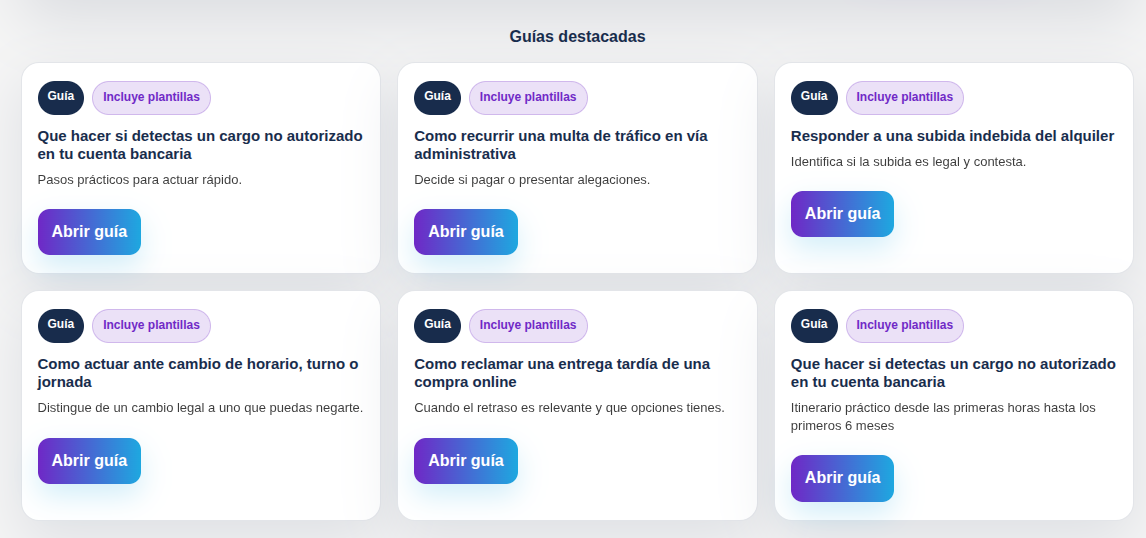Click 'Abrir guía' under 'Itinerario práctico' description

coord(842,478)
